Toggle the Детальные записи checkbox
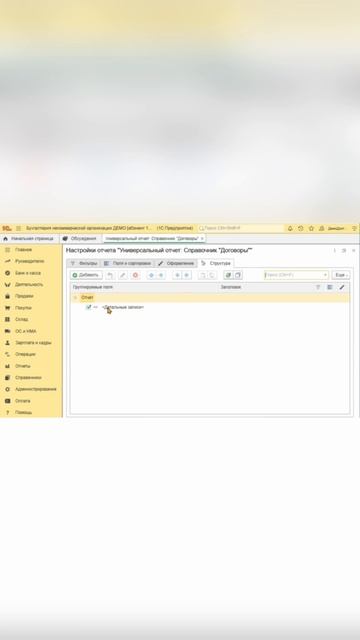Viewport: 360px width, 640px height. (x=88, y=307)
